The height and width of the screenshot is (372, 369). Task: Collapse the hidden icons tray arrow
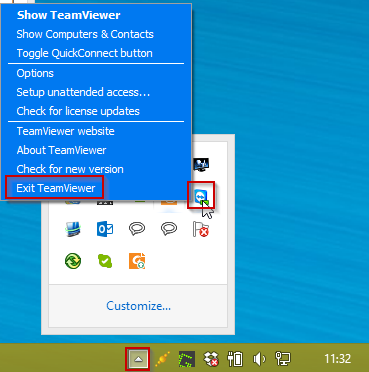pyautogui.click(x=137, y=359)
